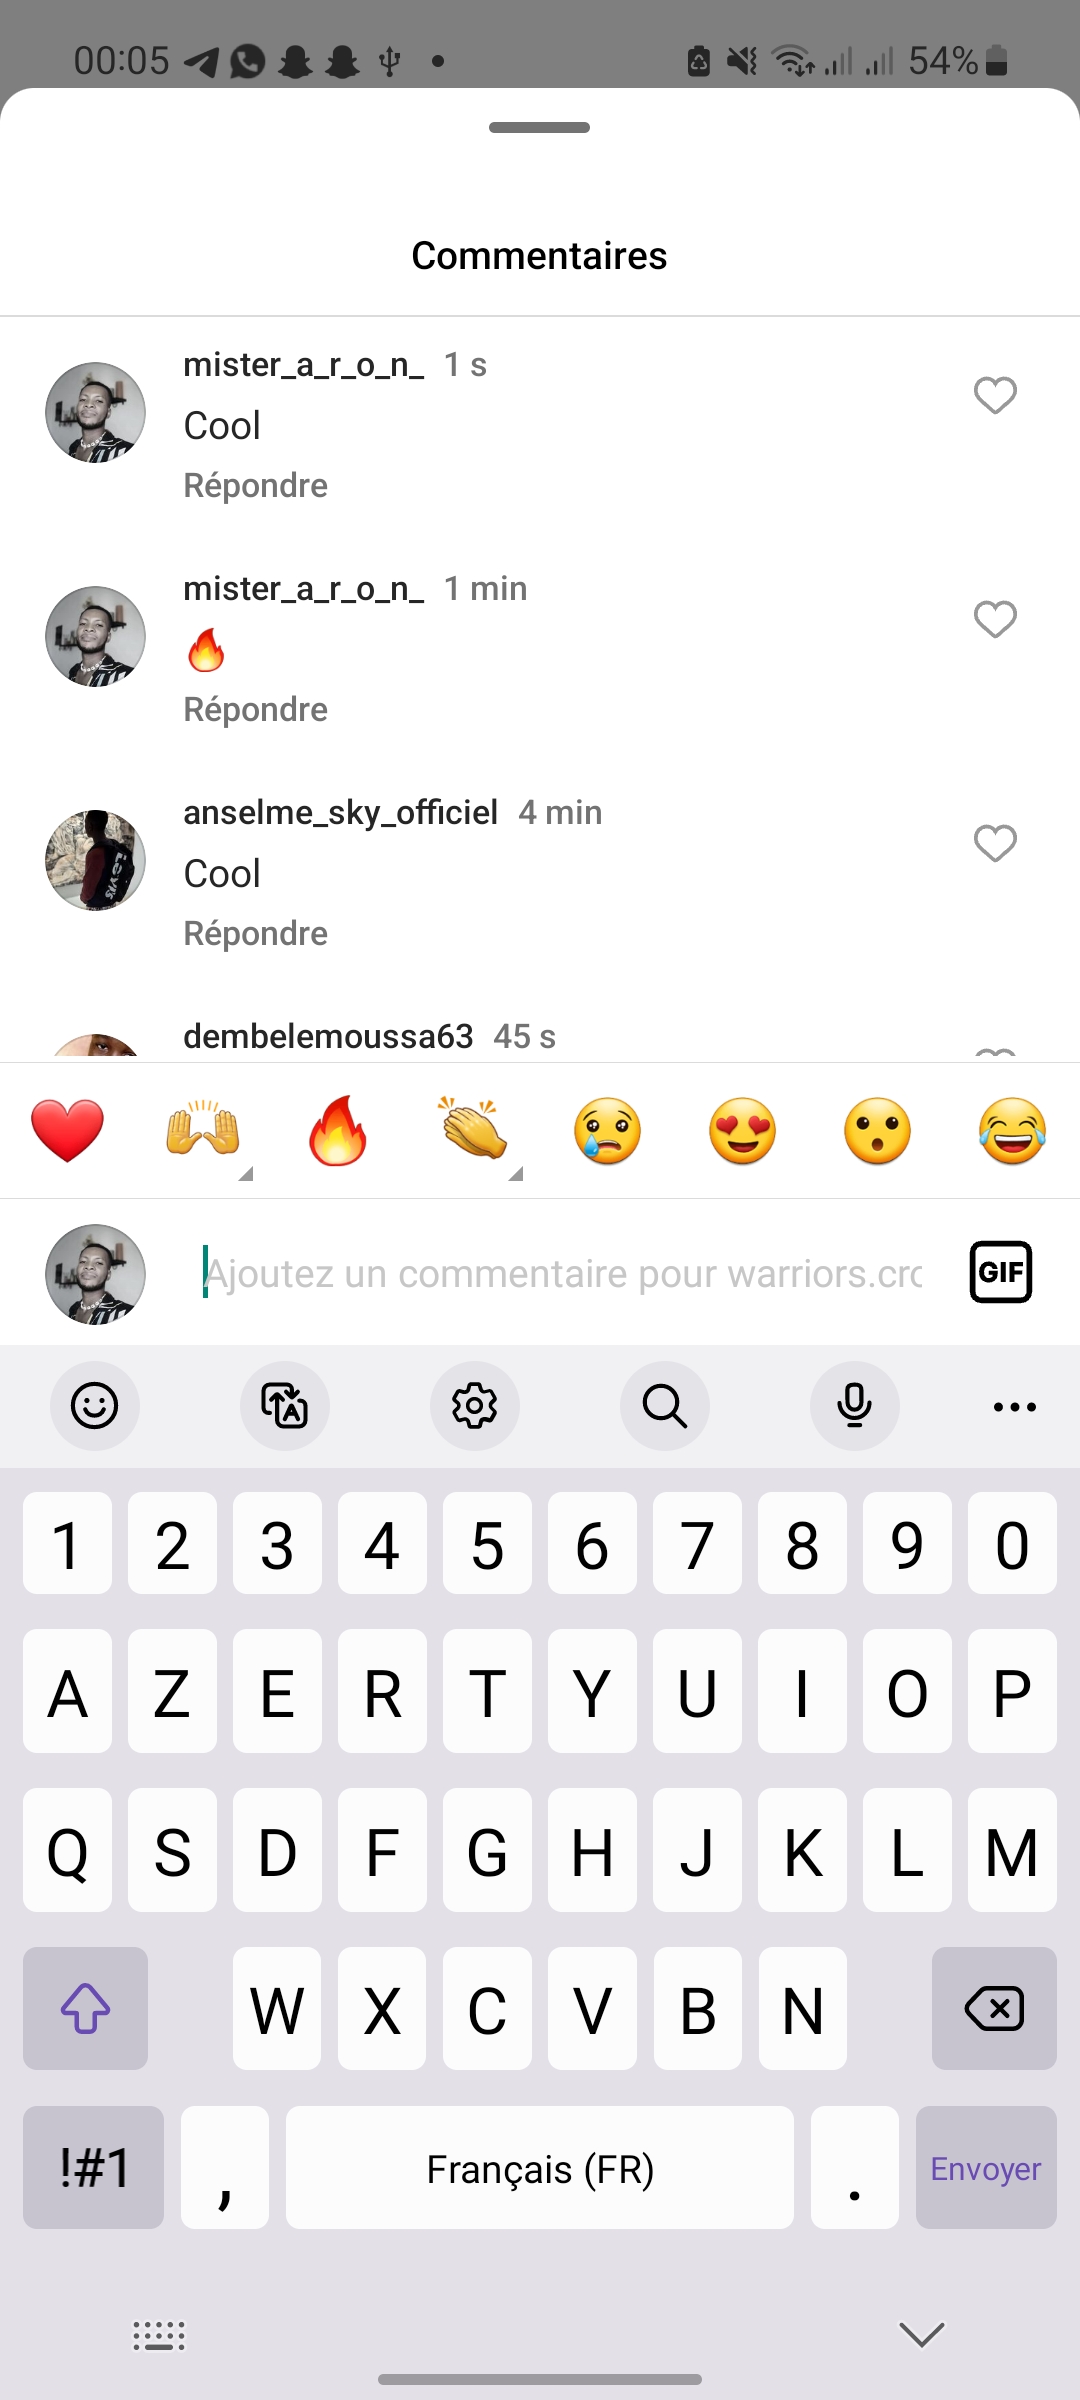Like the fire emoji comment
Image resolution: width=1080 pixels, height=2400 pixels.
pos(995,620)
